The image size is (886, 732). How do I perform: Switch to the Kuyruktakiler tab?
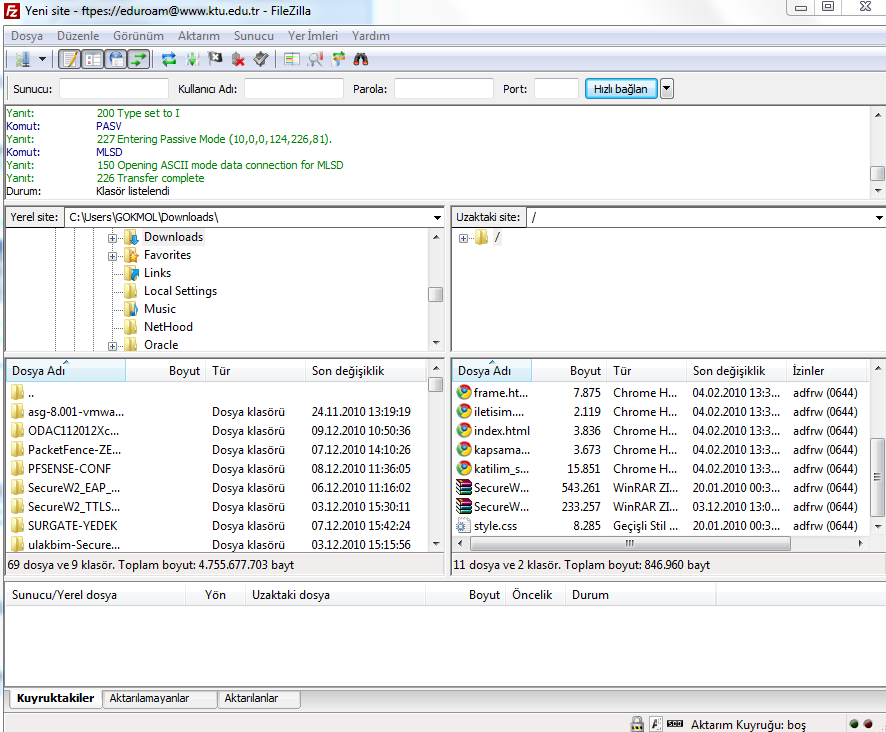[55, 698]
